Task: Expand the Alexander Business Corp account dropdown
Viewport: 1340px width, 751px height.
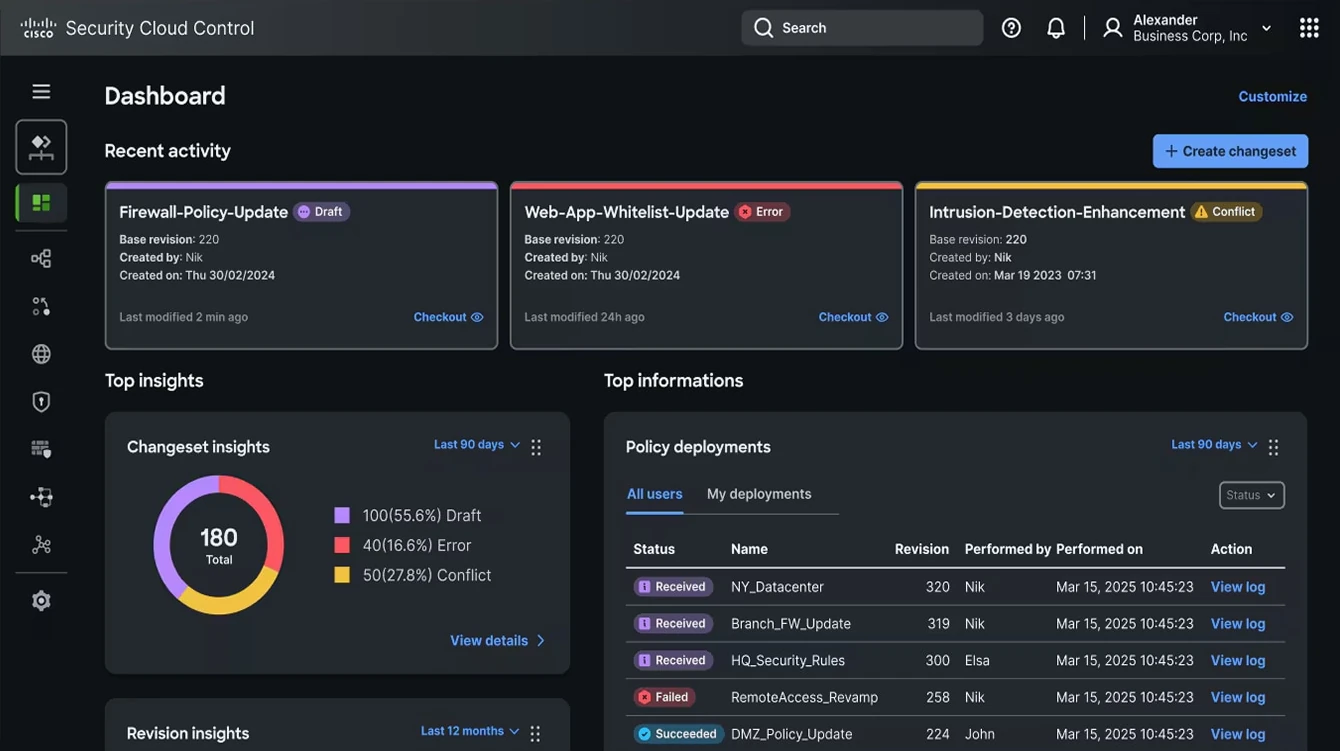Action: click(1188, 28)
